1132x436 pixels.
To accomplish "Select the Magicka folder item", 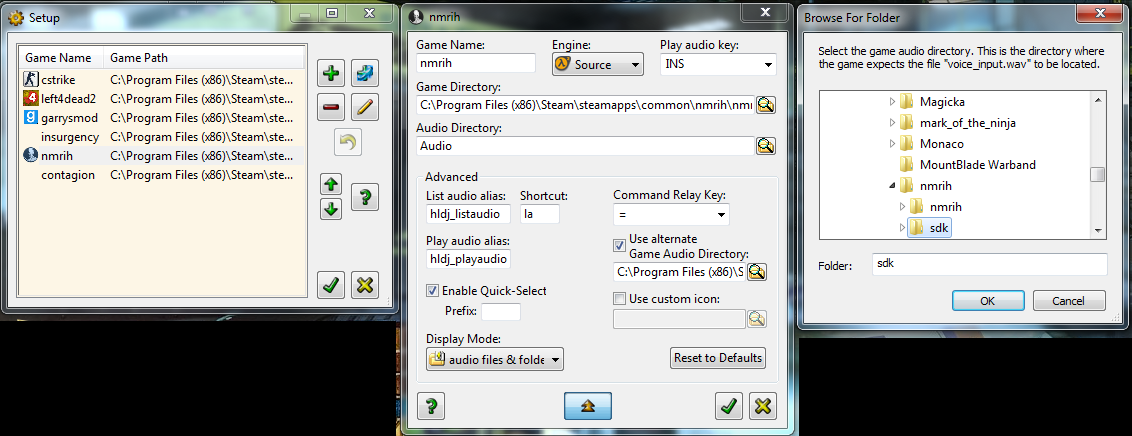I will click(932, 103).
